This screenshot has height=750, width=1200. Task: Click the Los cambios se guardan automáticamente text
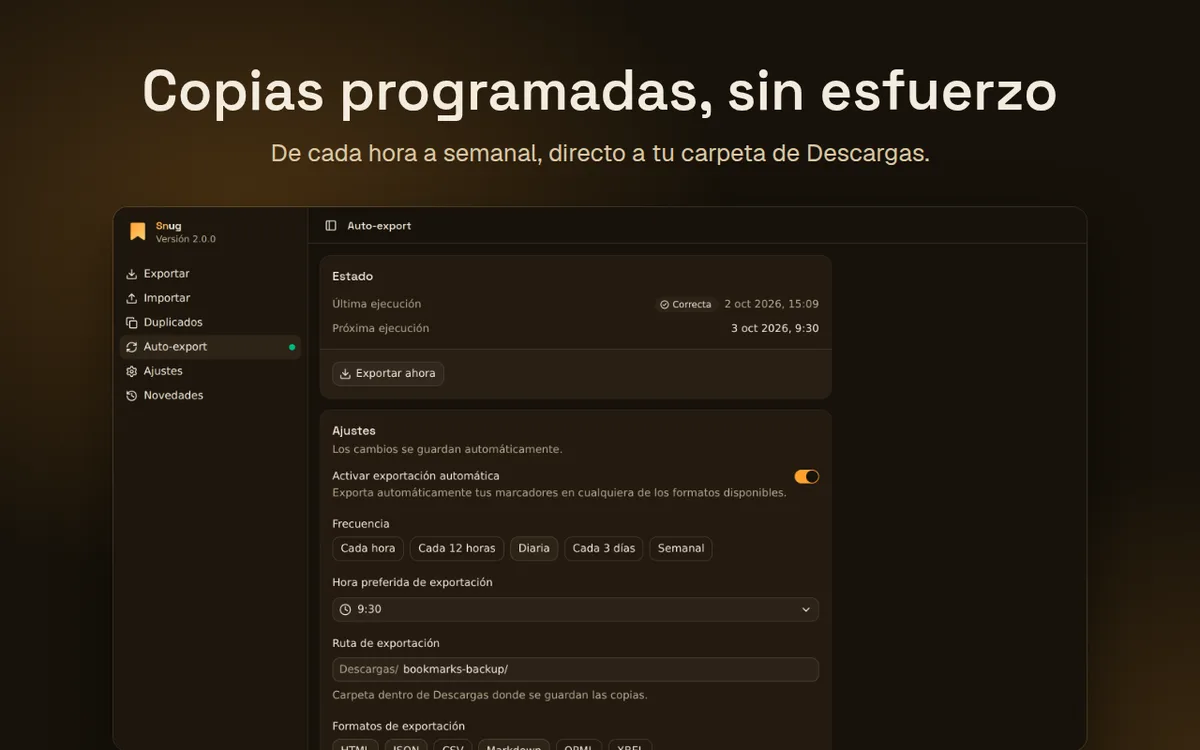point(447,449)
